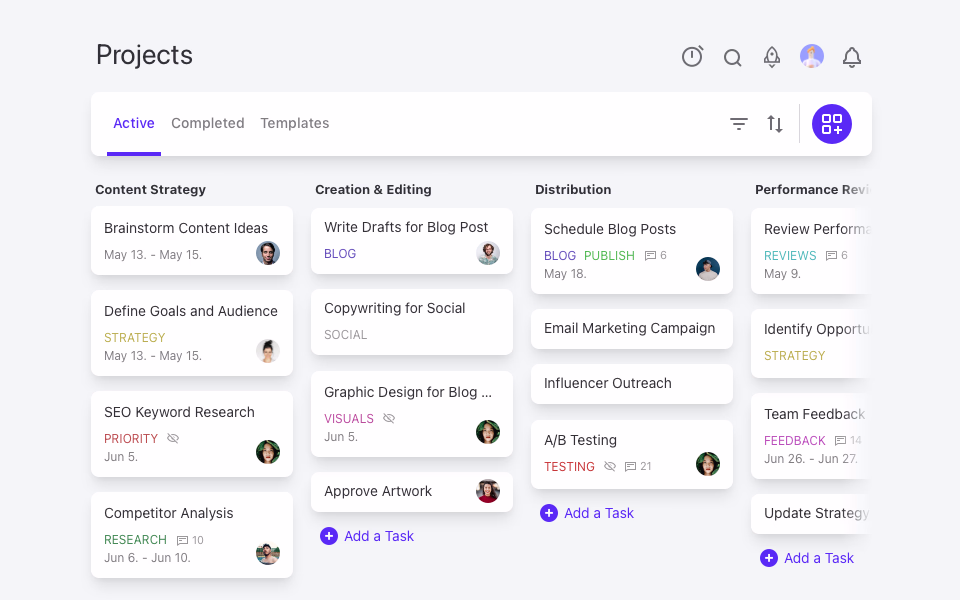
Task: Open the Email Marketing Campaign card
Action: 629,328
